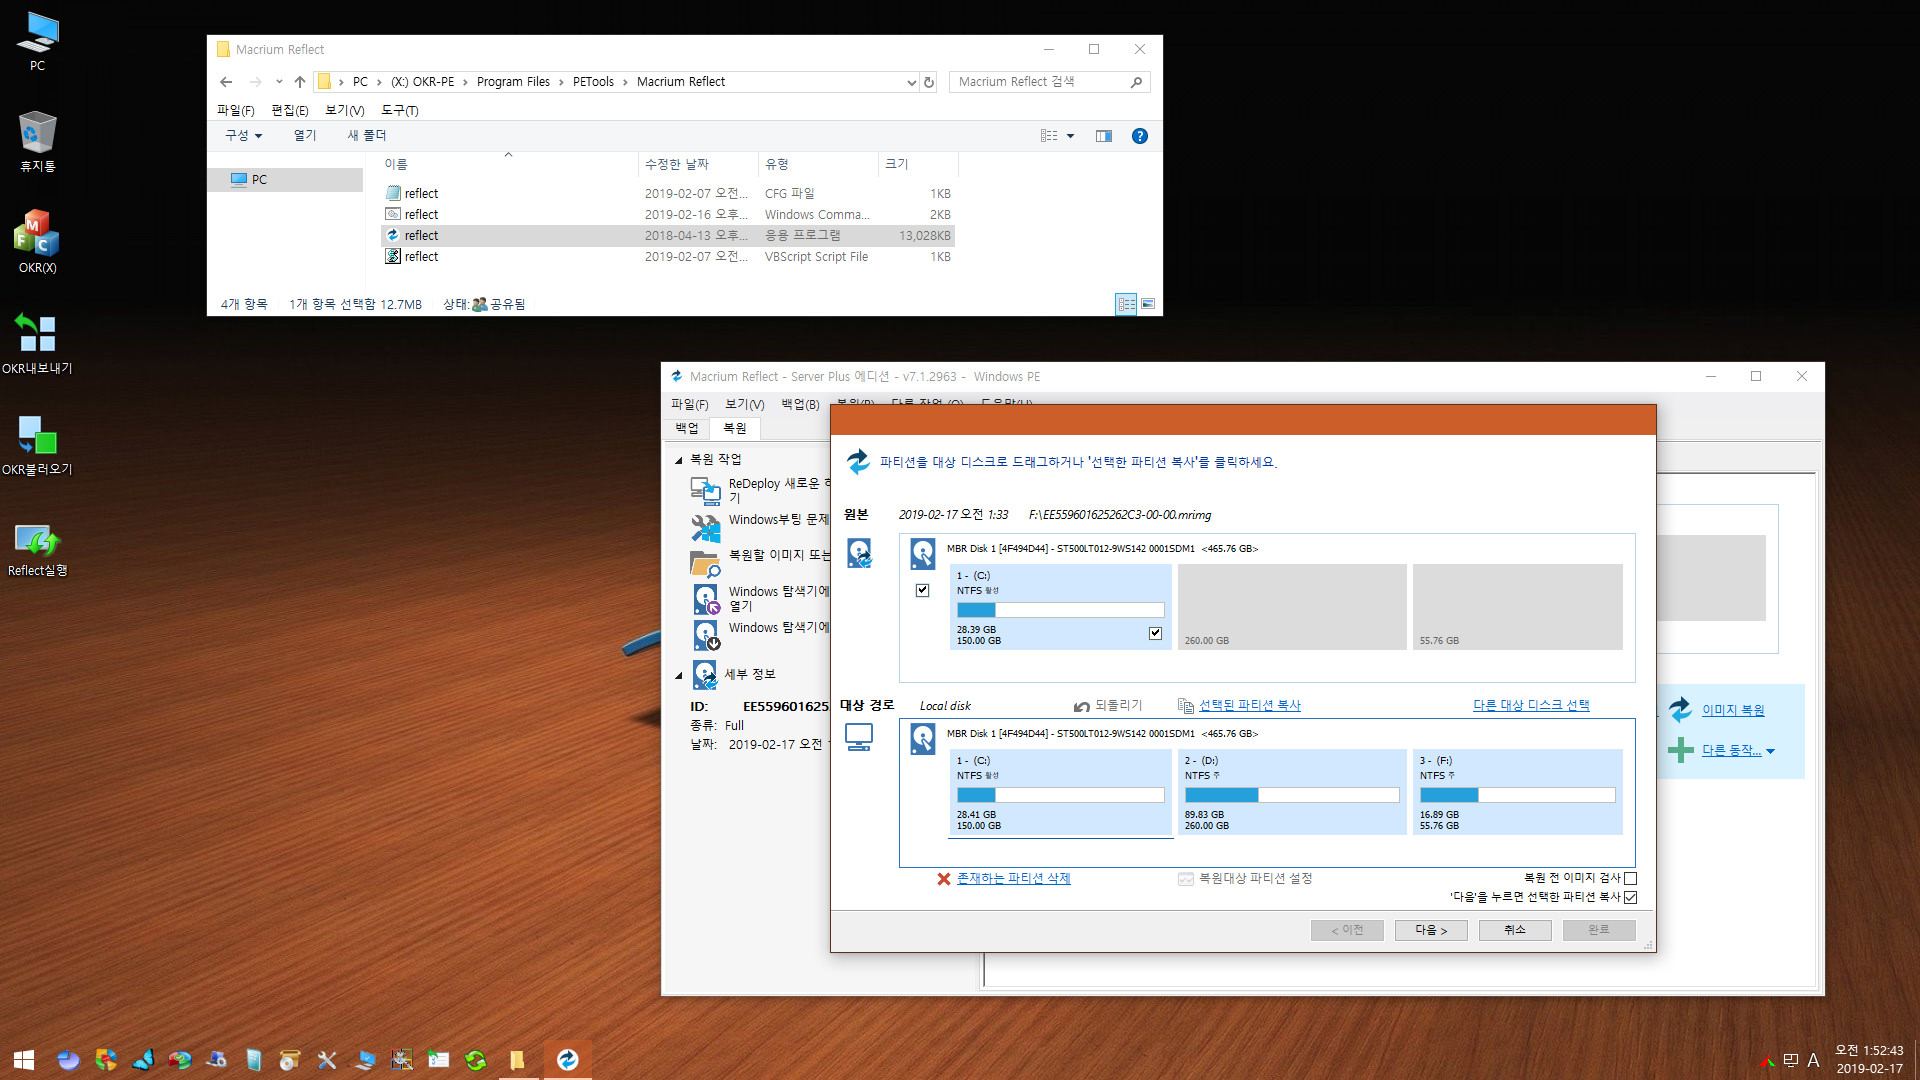Click Explorer back navigation arrow

pyautogui.click(x=226, y=82)
